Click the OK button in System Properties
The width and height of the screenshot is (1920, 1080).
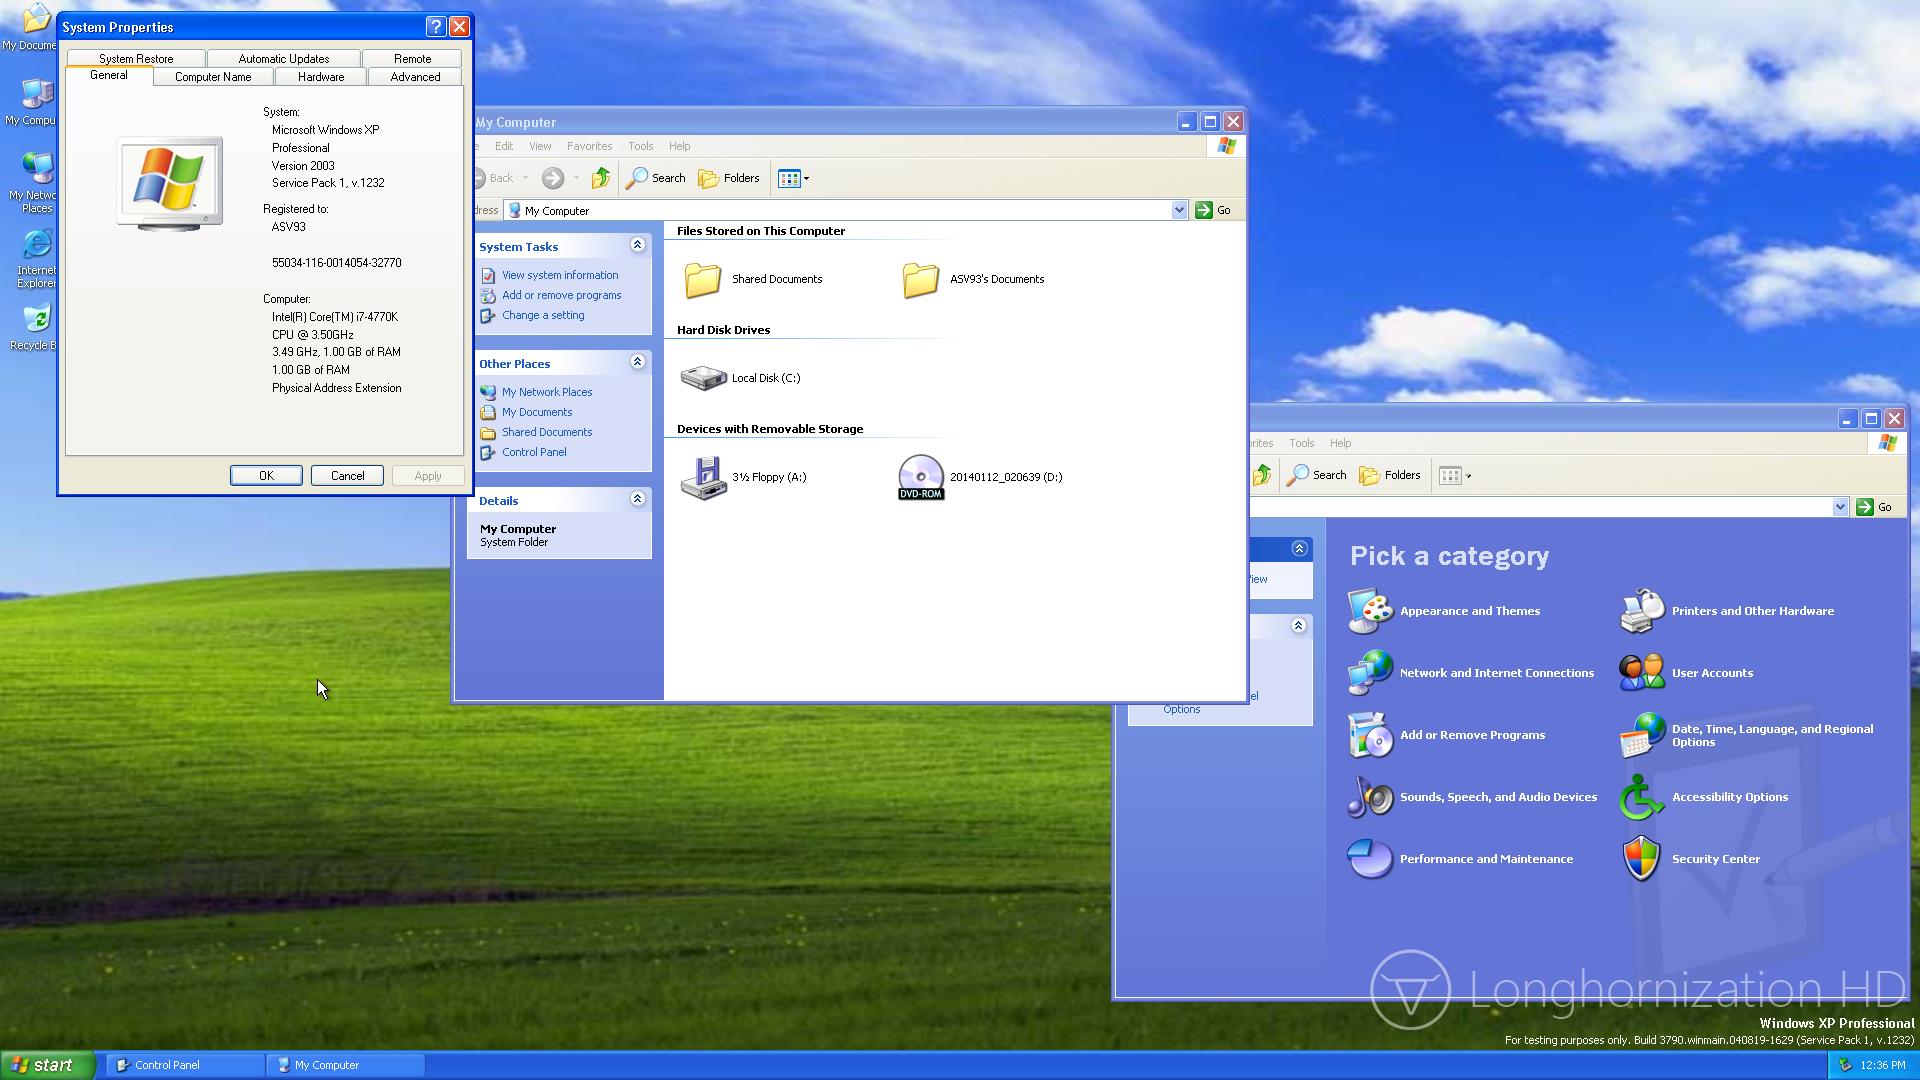[266, 476]
